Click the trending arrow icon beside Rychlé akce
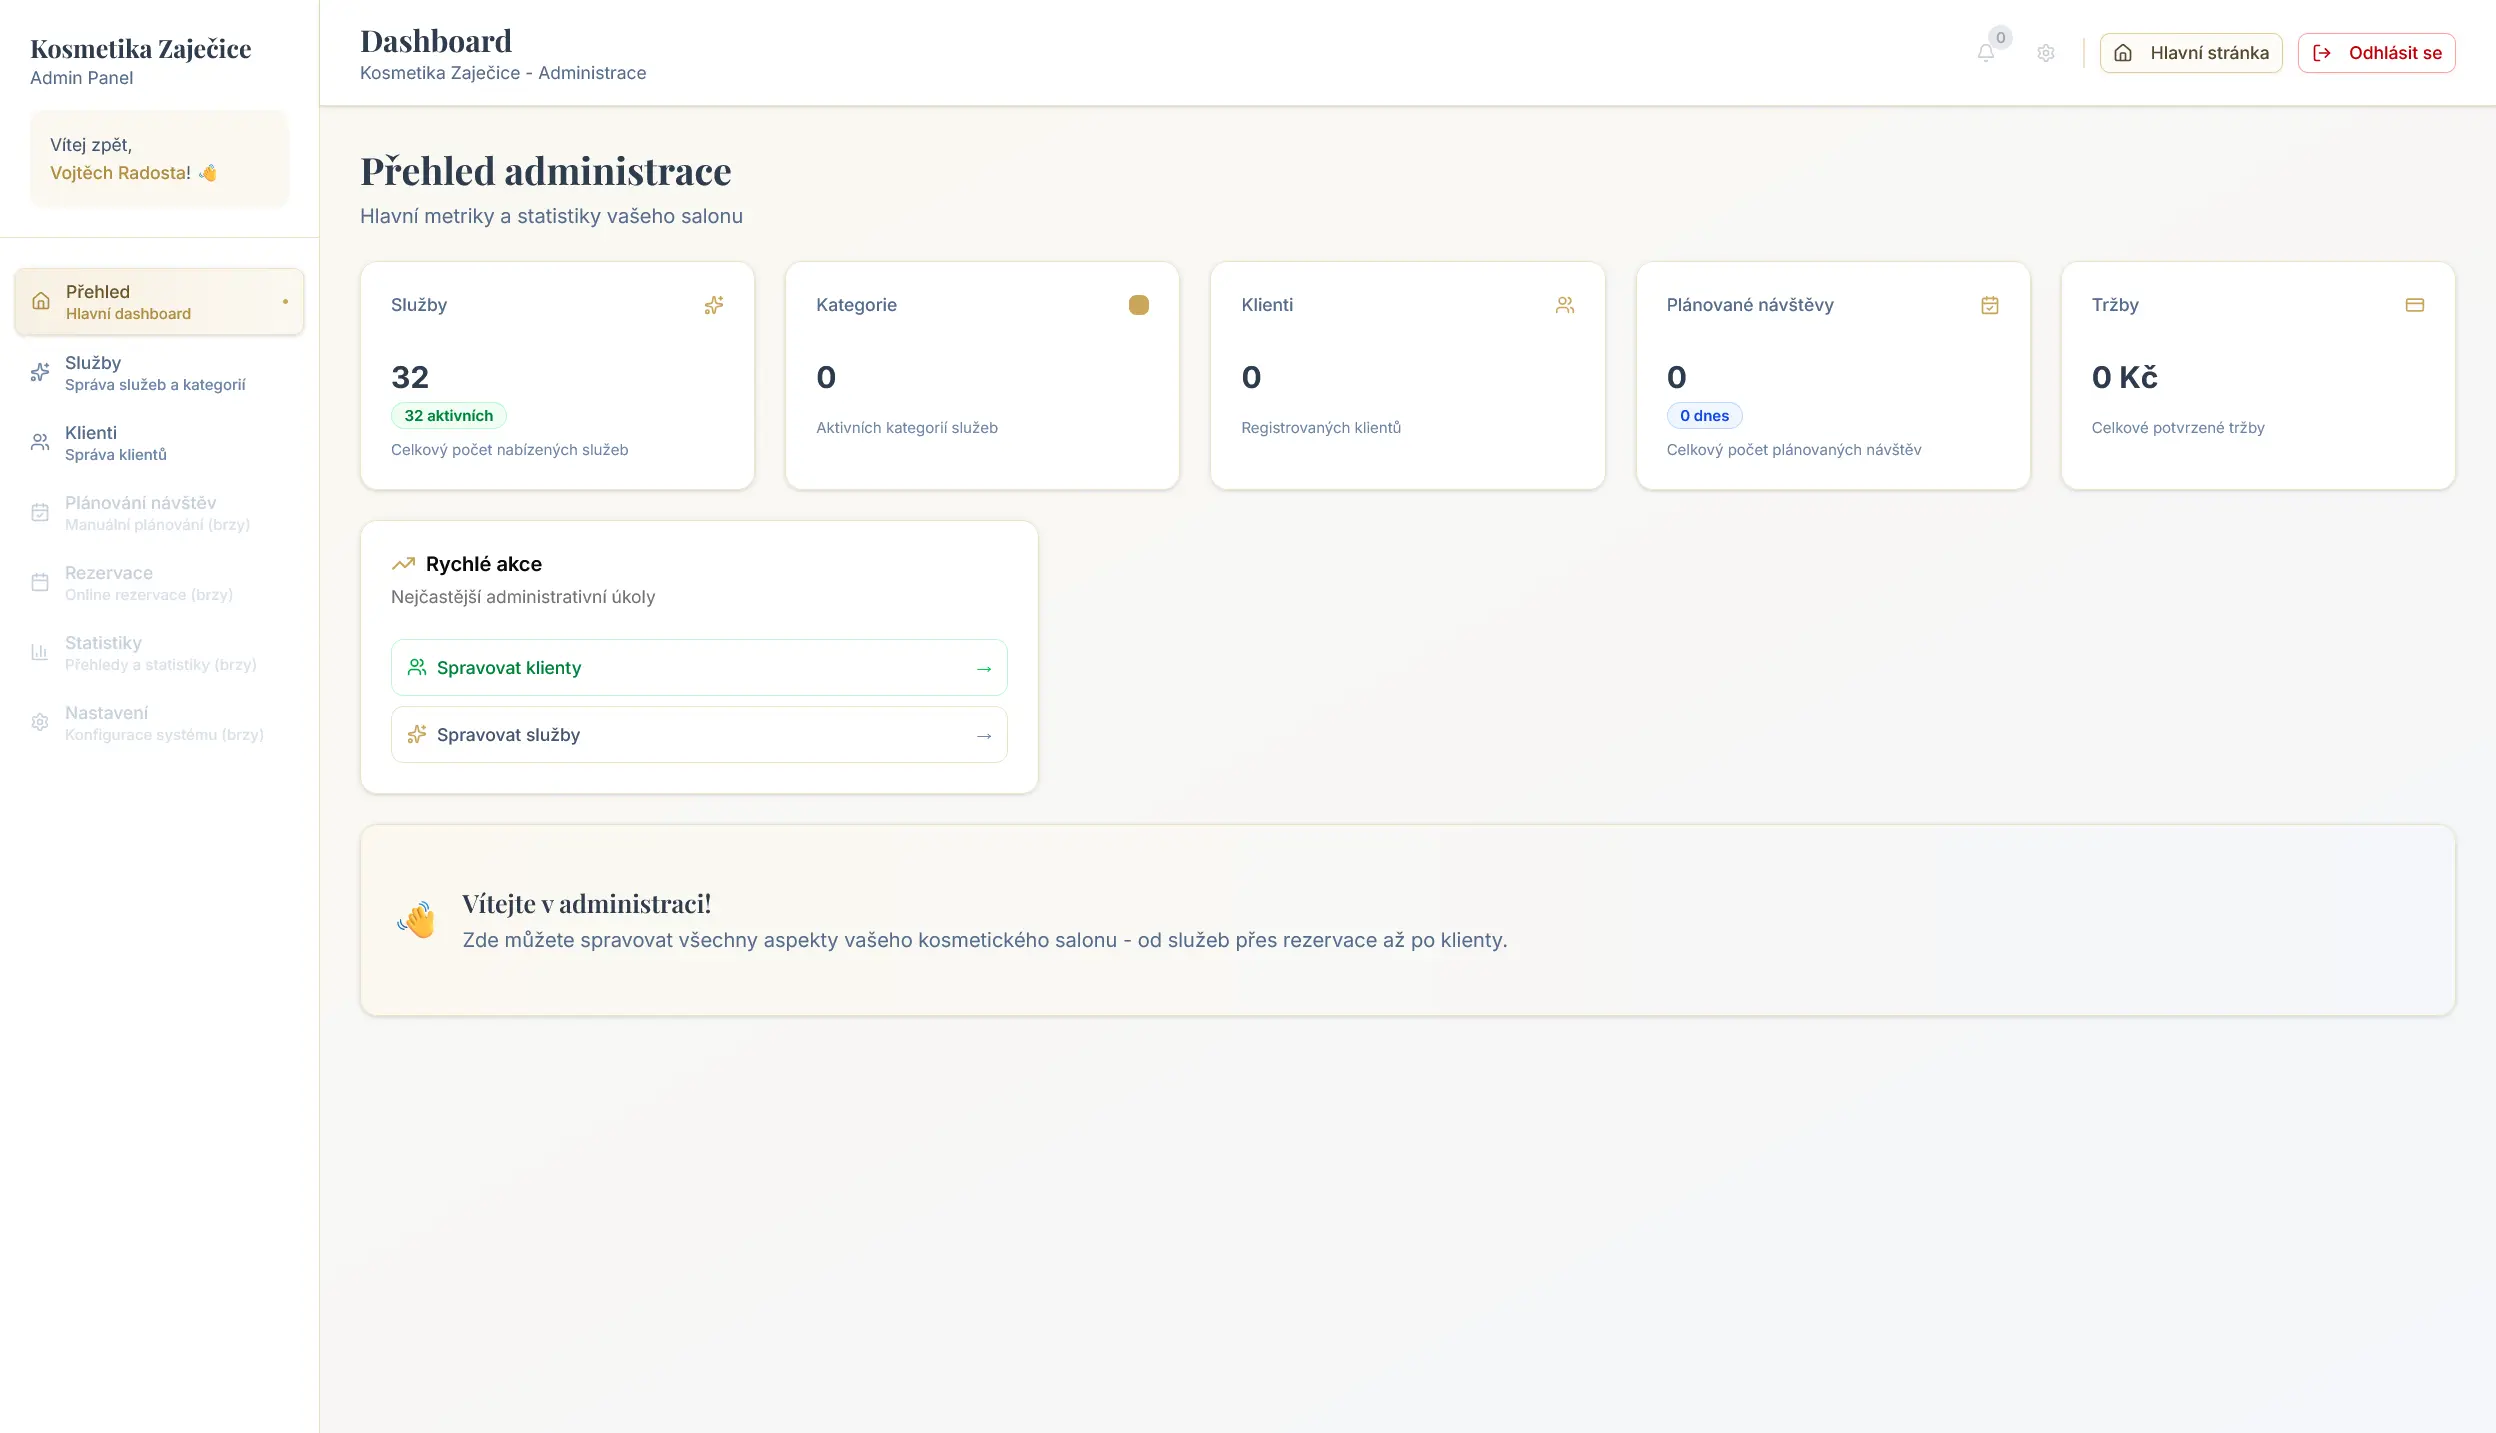2496x1433 pixels. 403,564
